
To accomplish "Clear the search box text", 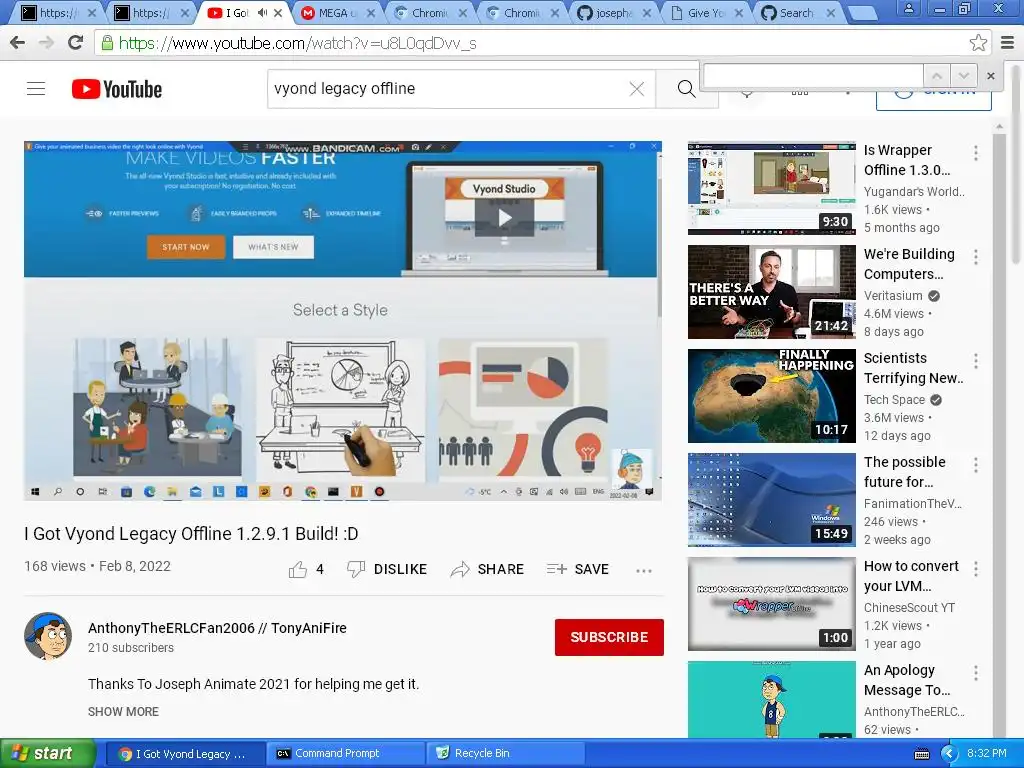I will point(637,89).
